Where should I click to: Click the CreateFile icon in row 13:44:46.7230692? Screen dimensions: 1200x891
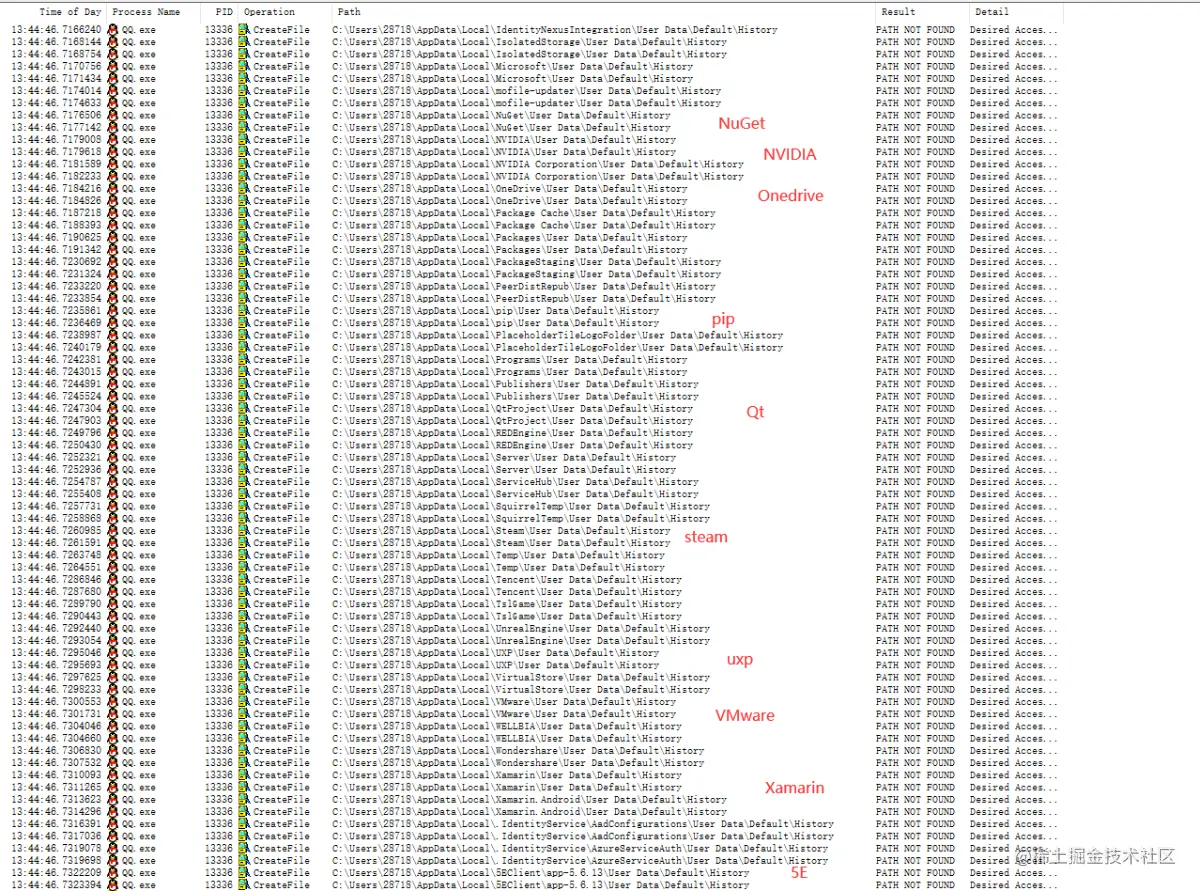click(243, 262)
